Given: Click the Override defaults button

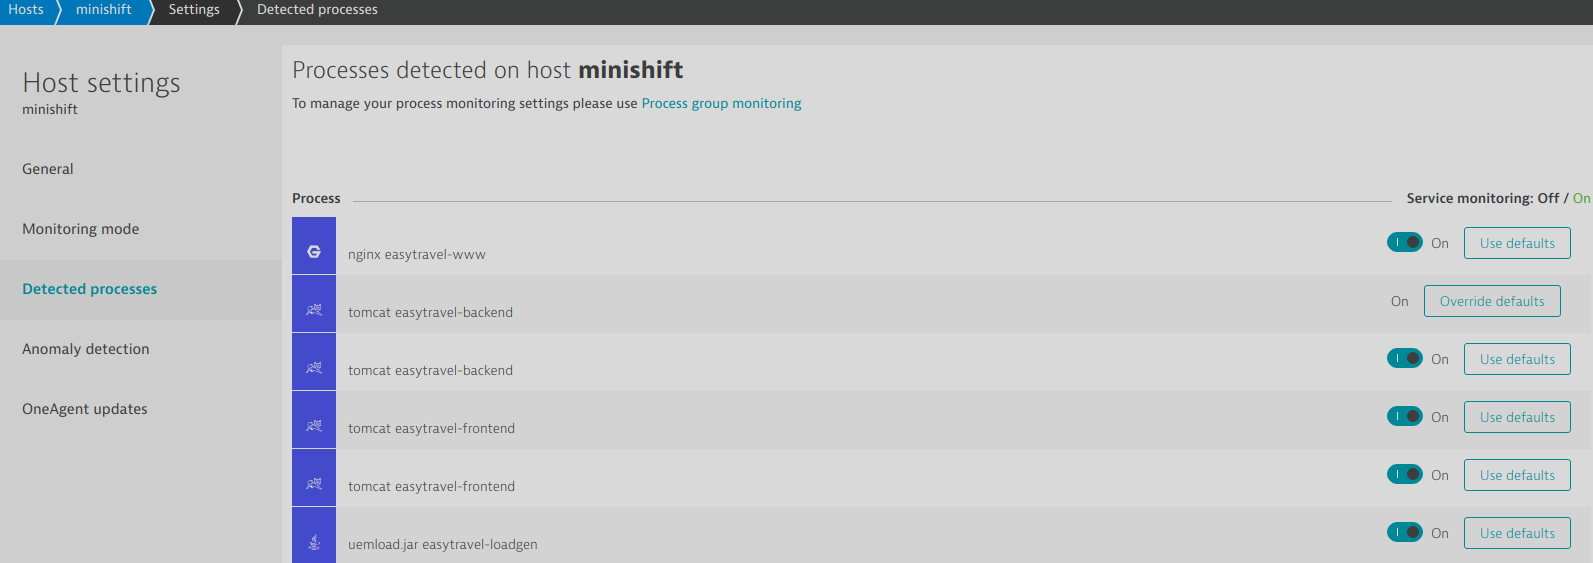Looking at the screenshot, I should 1491,301.
